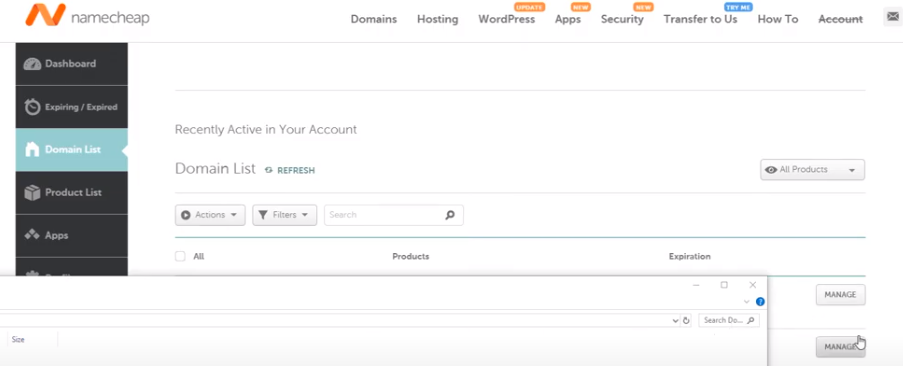Screen dimensions: 903x366
Task: Open the How To menu
Action: [777, 19]
